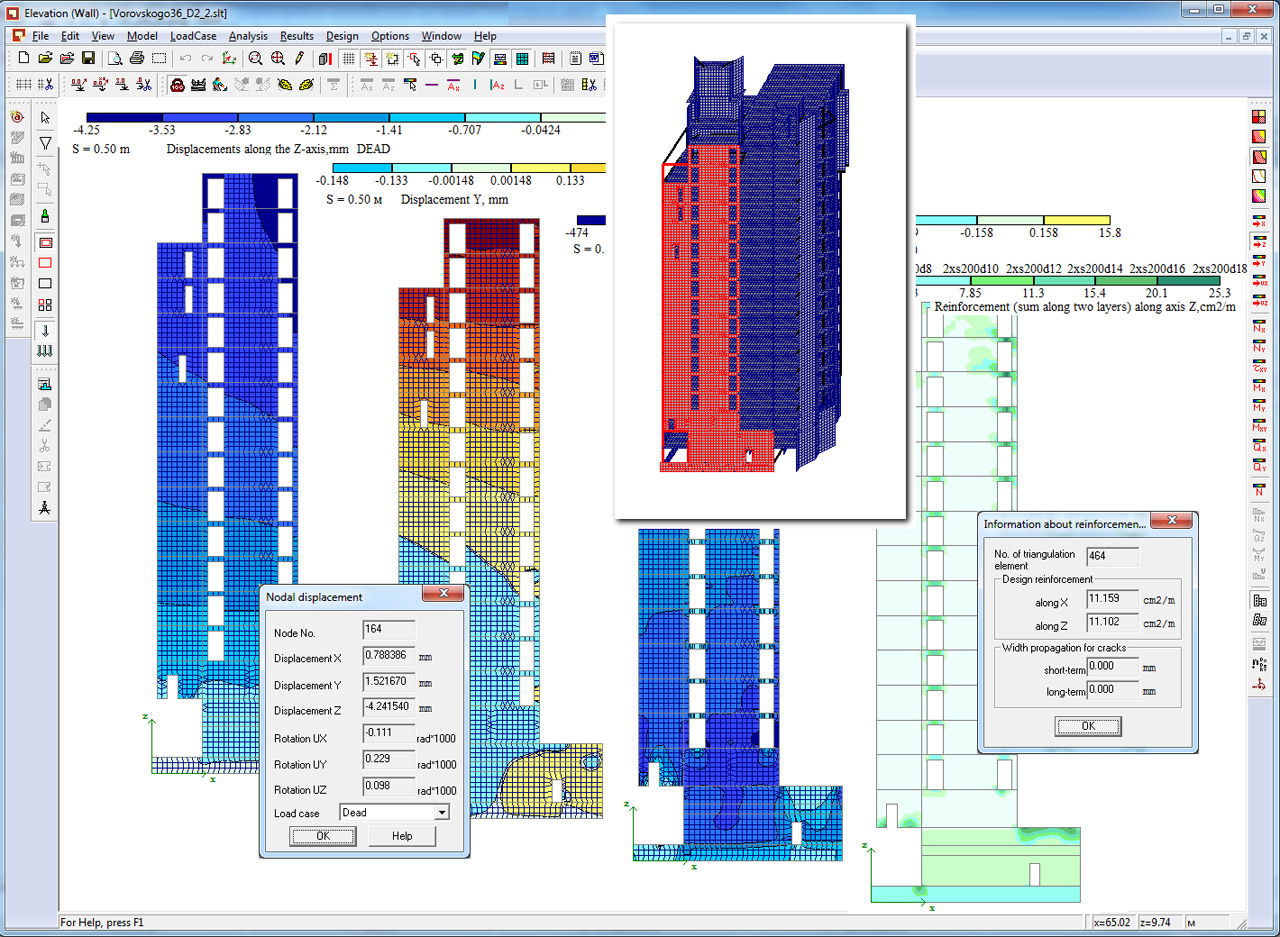Click the Word export icon
The image size is (1280, 937).
click(x=596, y=59)
